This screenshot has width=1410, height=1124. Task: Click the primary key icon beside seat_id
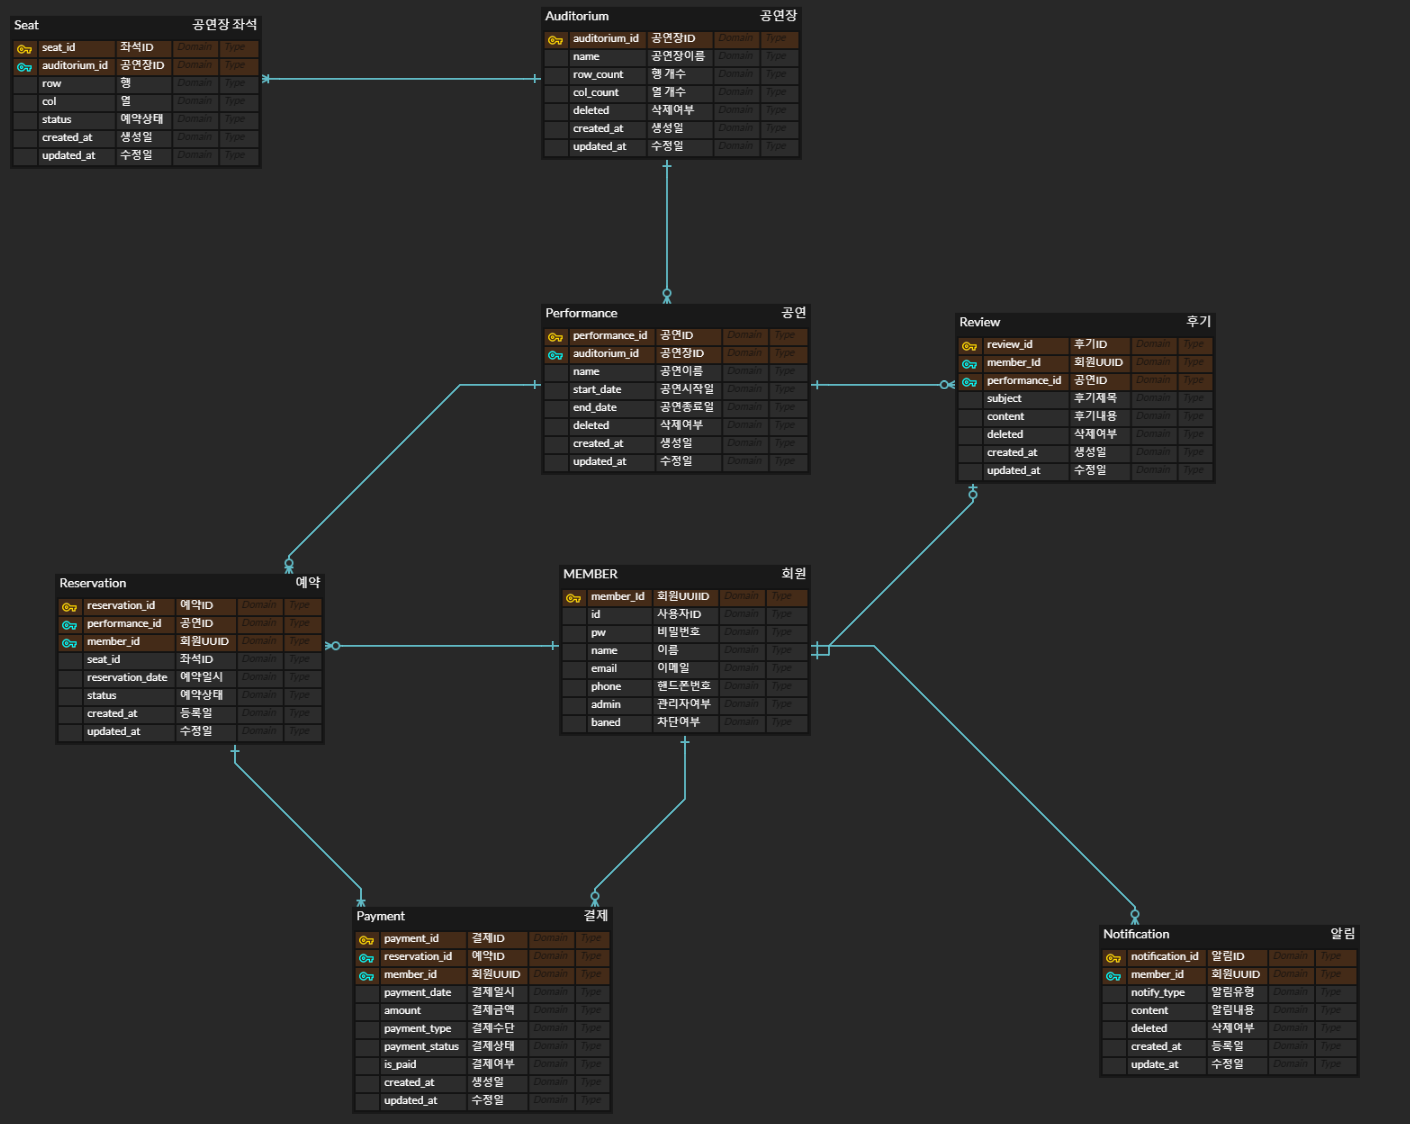(24, 49)
